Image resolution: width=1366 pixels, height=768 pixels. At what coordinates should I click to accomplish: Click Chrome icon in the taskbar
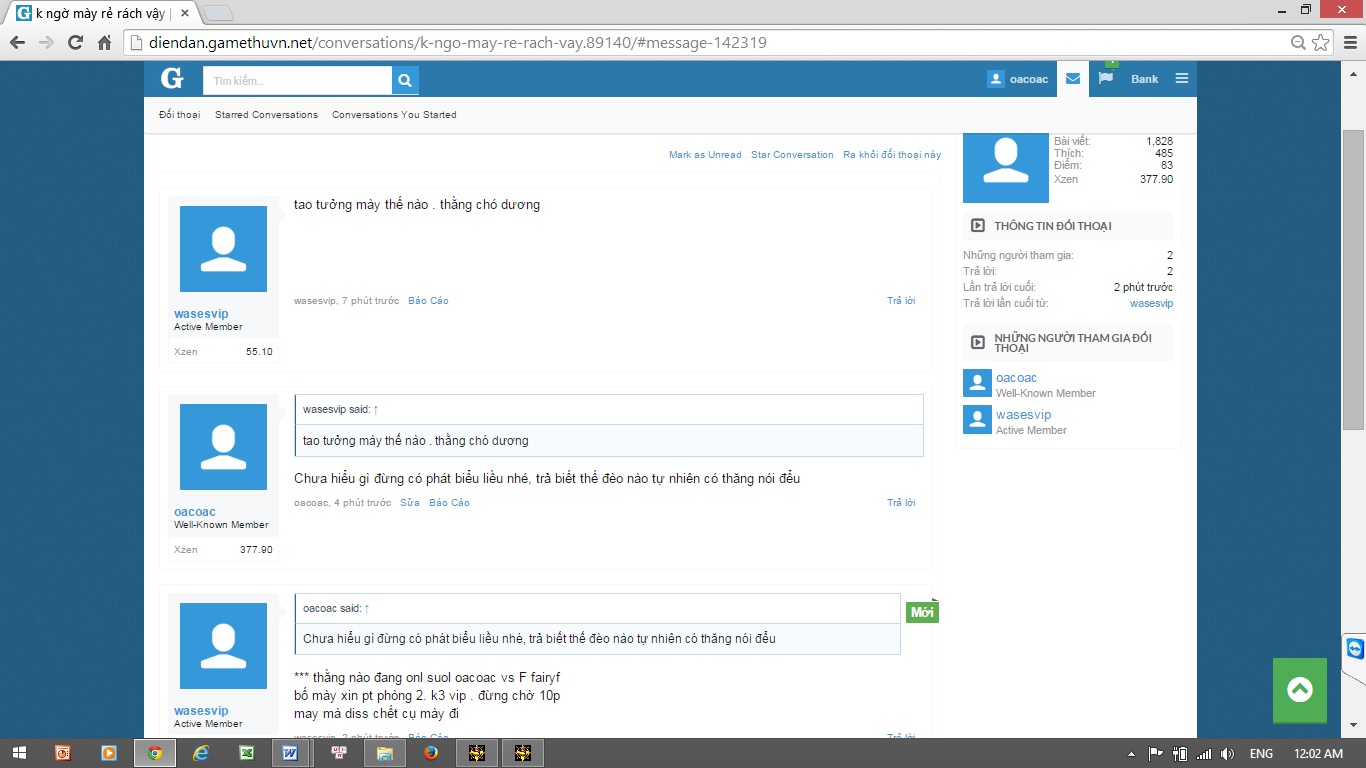point(155,753)
